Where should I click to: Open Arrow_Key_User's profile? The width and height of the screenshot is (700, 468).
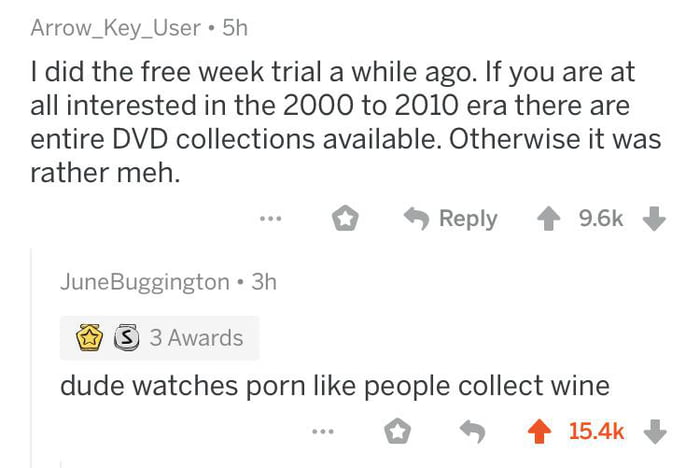click(x=116, y=28)
